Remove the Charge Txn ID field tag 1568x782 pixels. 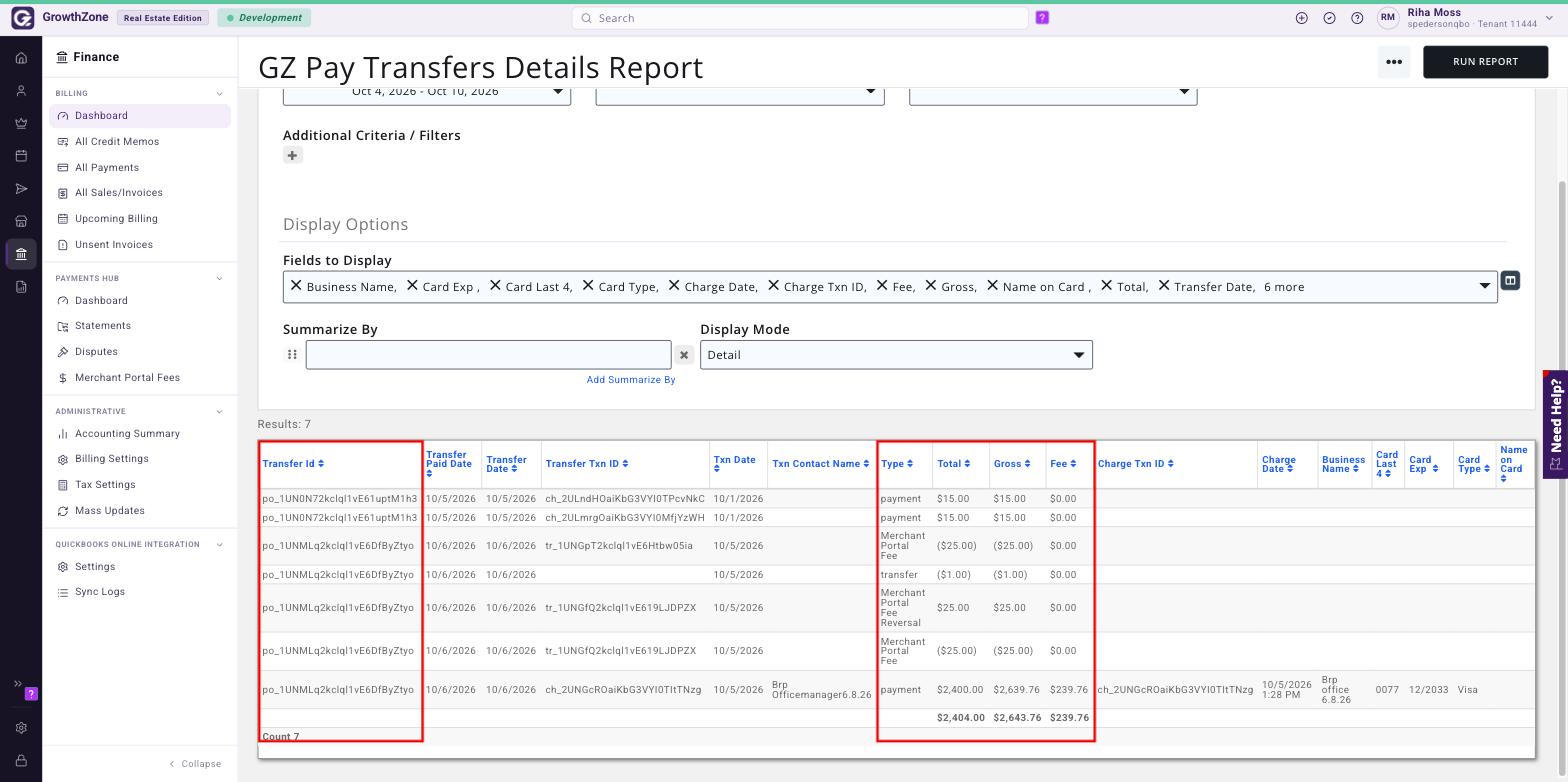tap(773, 286)
